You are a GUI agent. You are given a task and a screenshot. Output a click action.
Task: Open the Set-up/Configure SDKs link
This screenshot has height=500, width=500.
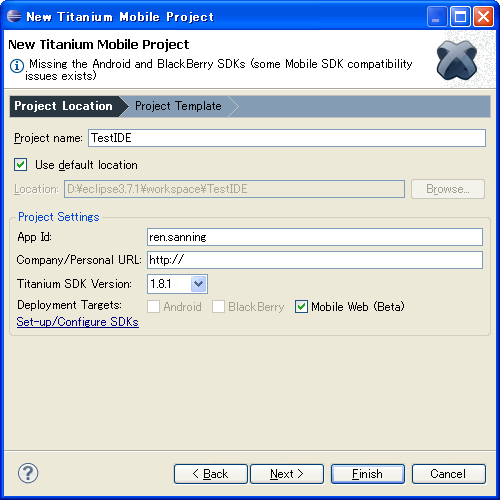[x=78, y=322]
